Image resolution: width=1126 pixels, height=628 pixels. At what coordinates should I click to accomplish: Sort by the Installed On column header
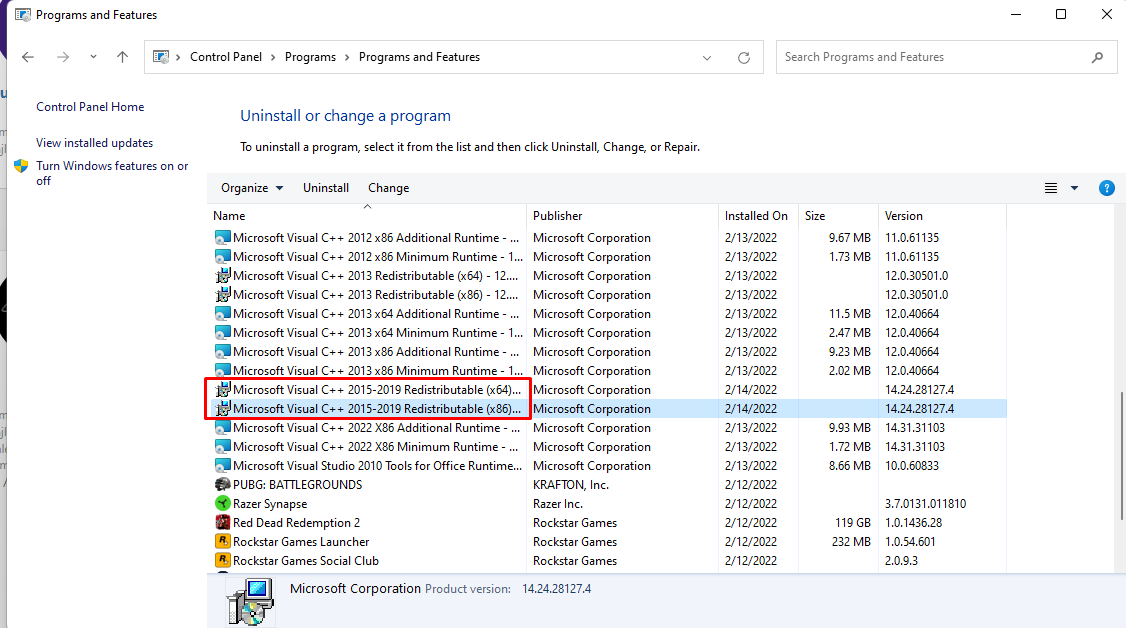(758, 216)
